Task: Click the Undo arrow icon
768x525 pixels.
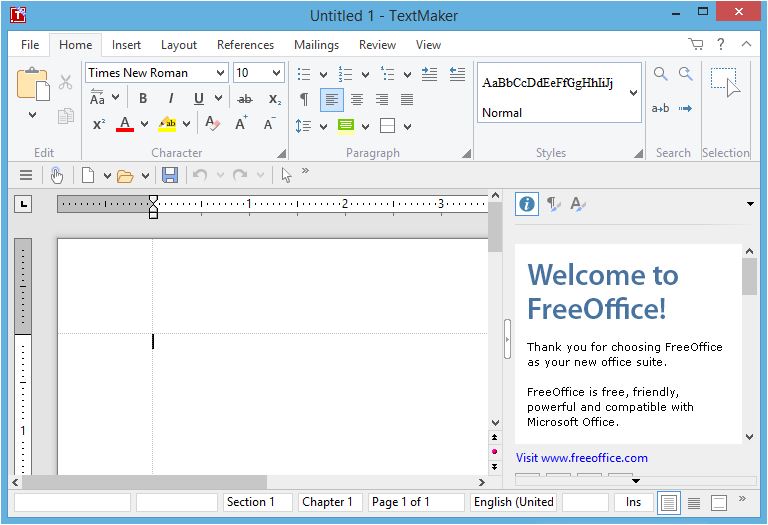Action: point(199,175)
